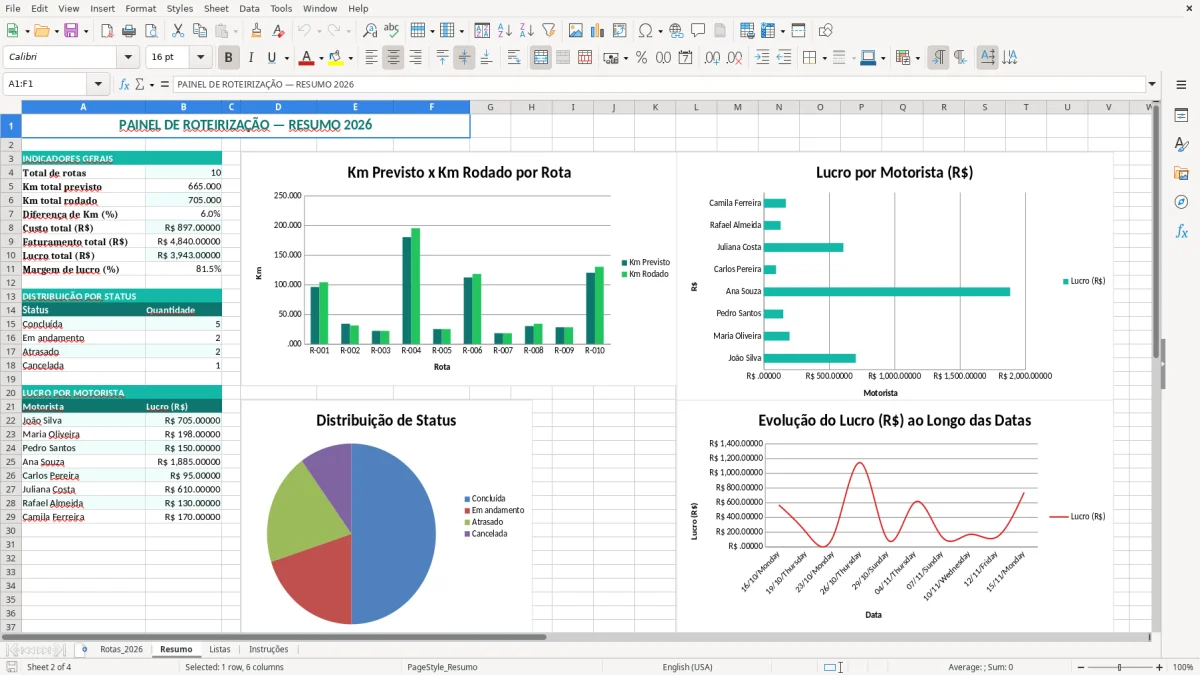
Task: Click Insert Comment icon
Action: [x=698, y=31]
